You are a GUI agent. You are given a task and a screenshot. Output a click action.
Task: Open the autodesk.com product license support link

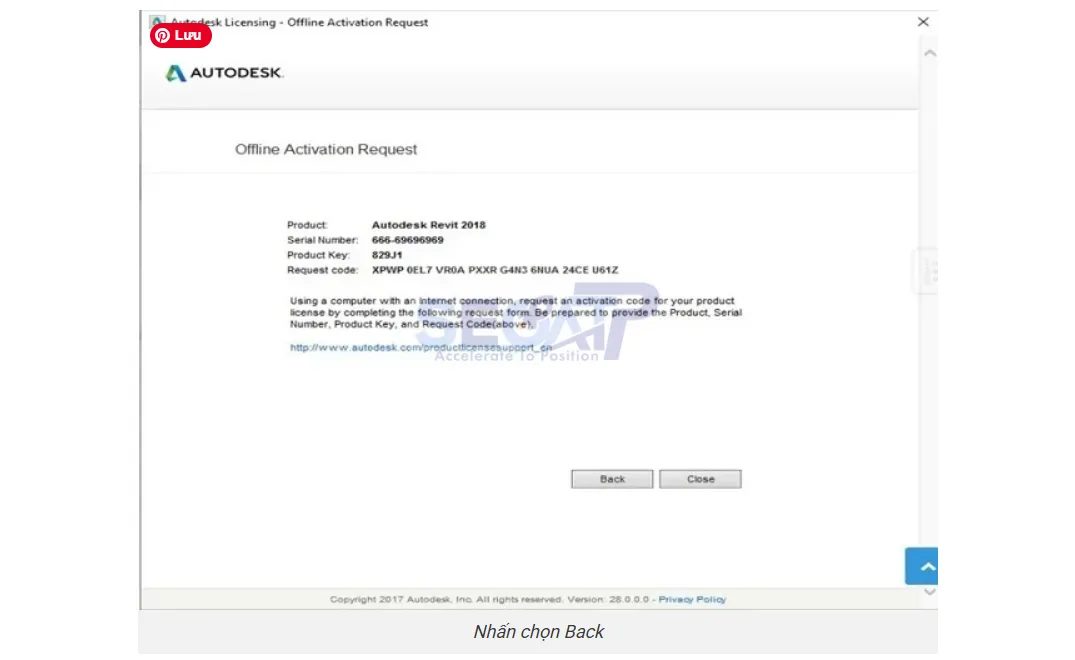tap(420, 348)
